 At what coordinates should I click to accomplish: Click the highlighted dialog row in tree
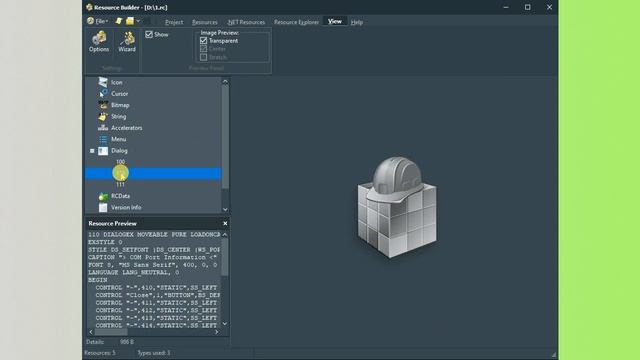tap(153, 173)
